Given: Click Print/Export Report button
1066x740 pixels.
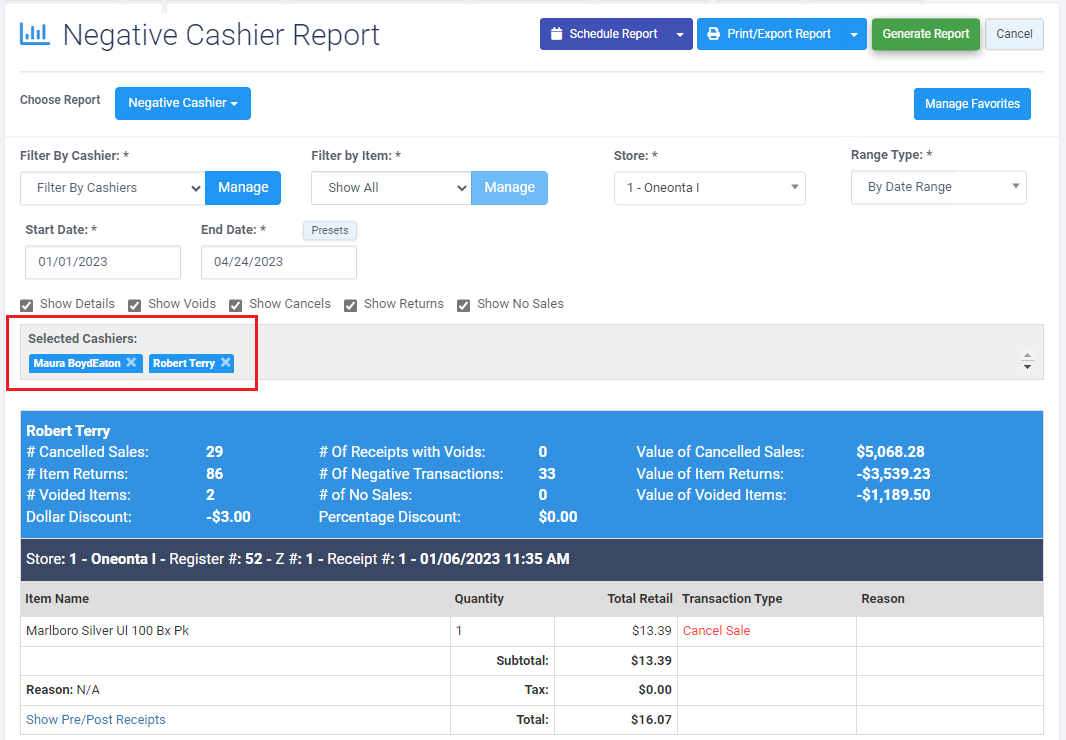Looking at the screenshot, I should (770, 34).
